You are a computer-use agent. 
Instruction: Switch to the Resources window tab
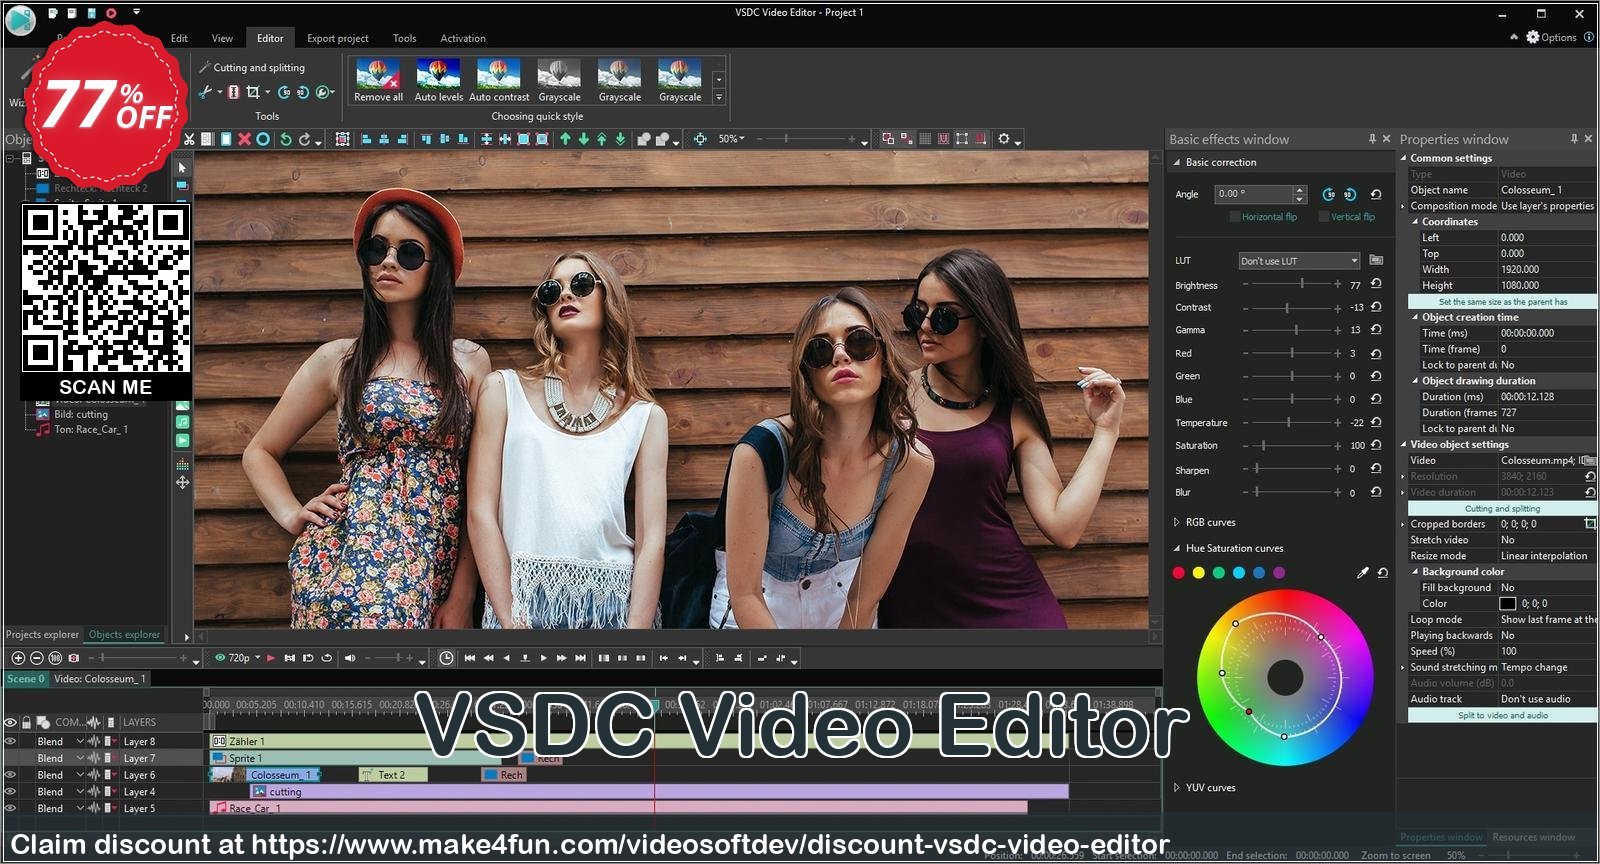pyautogui.click(x=1533, y=837)
